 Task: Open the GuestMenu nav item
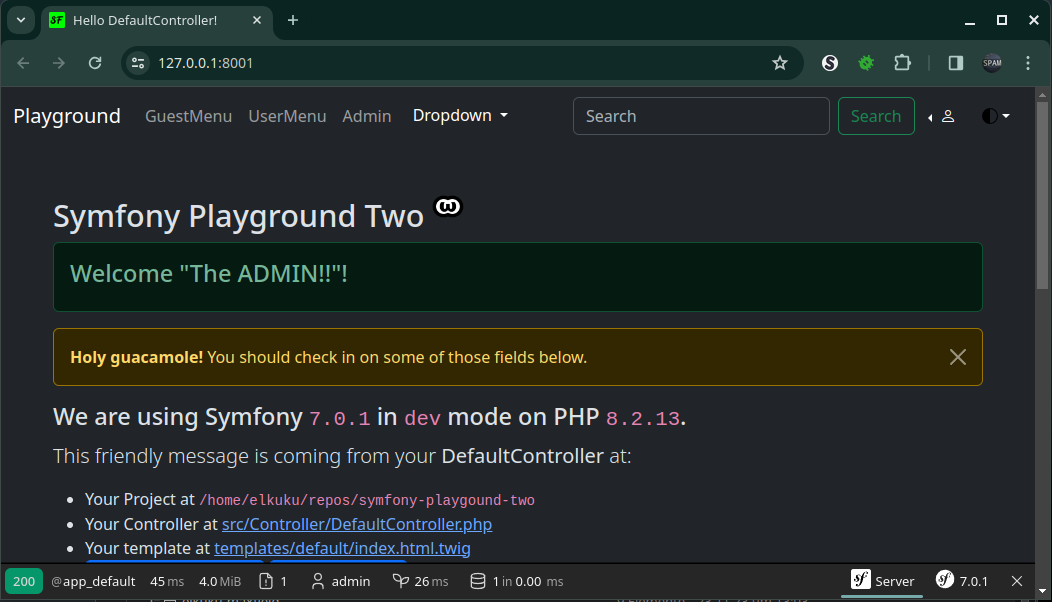(x=189, y=116)
